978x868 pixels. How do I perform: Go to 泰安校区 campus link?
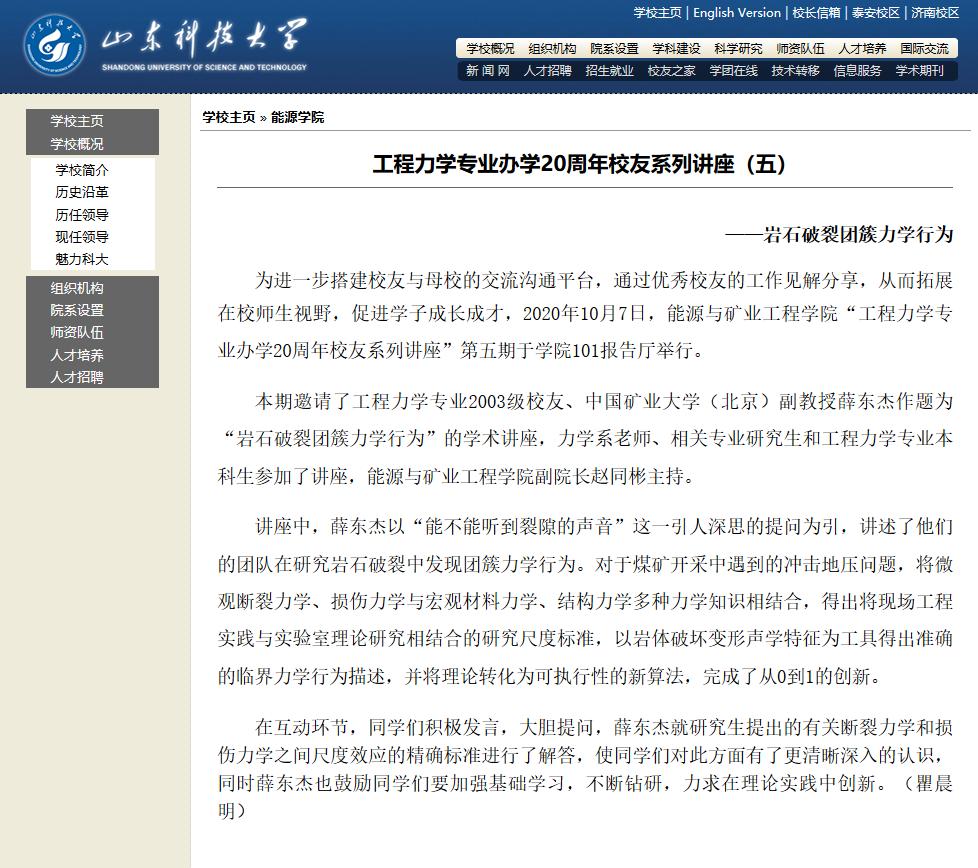876,12
